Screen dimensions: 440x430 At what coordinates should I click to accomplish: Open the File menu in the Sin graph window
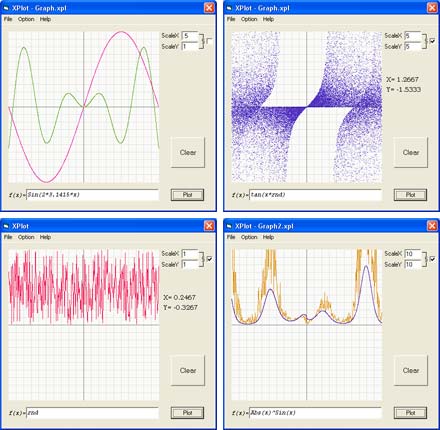coord(8,19)
